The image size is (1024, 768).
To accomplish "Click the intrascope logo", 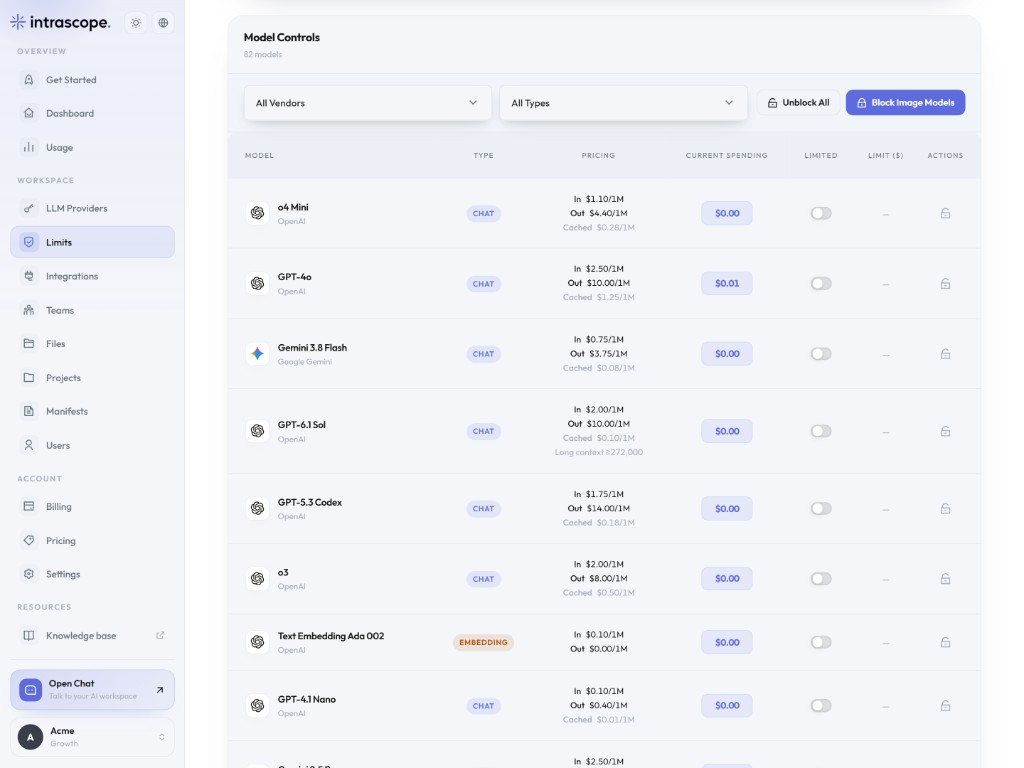I will coord(60,22).
